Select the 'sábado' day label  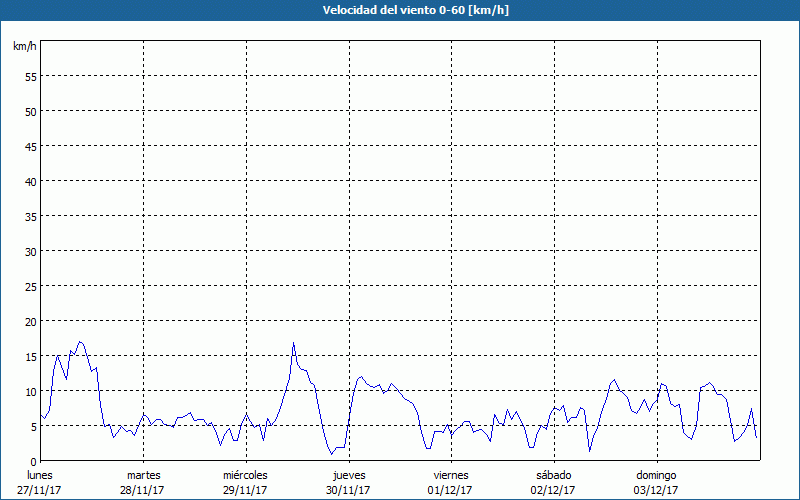point(554,474)
